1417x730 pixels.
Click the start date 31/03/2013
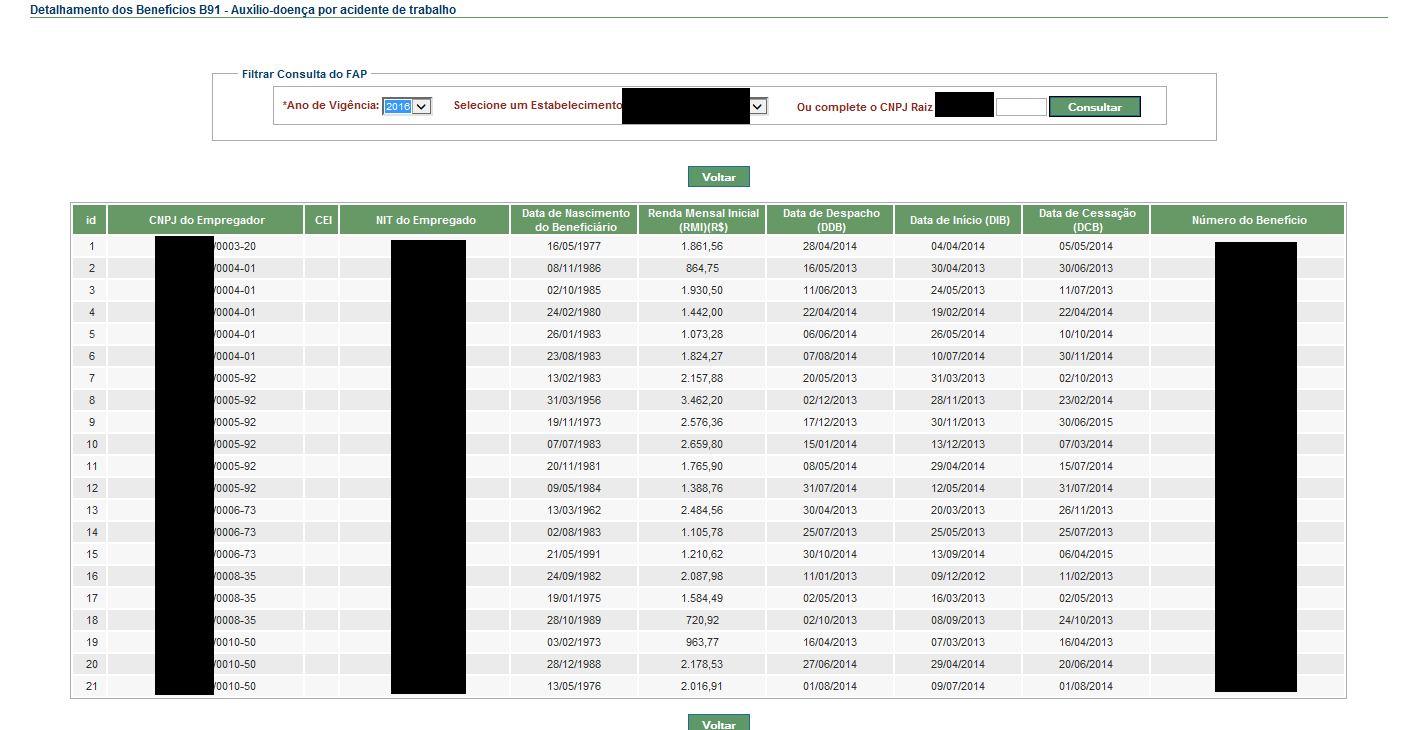[x=958, y=378]
